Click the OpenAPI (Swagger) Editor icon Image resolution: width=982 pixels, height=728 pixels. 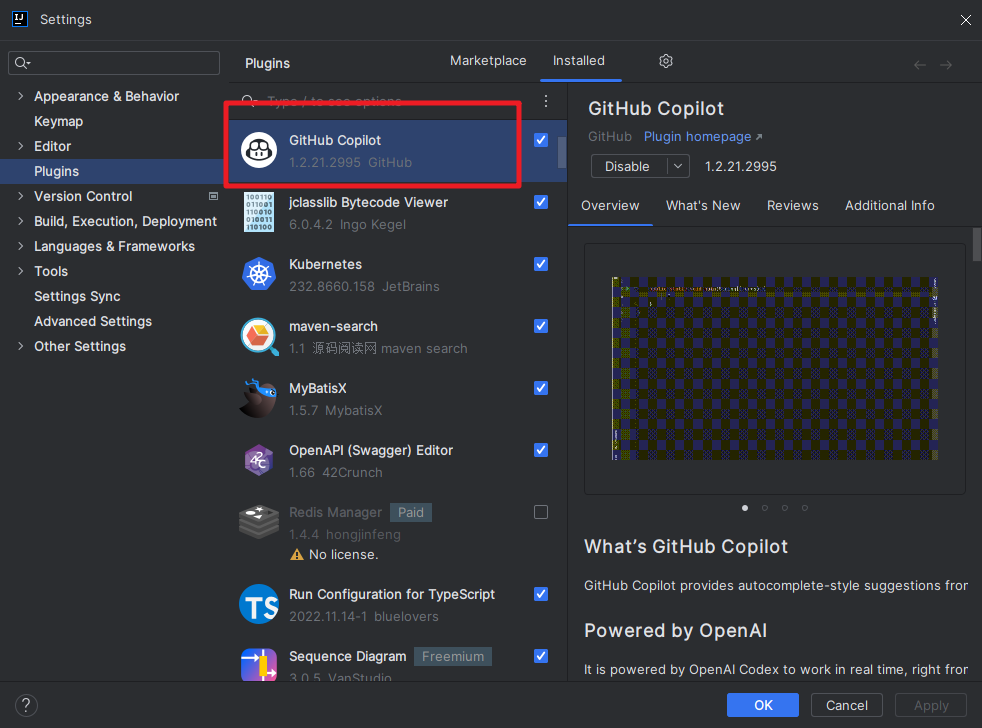[259, 460]
